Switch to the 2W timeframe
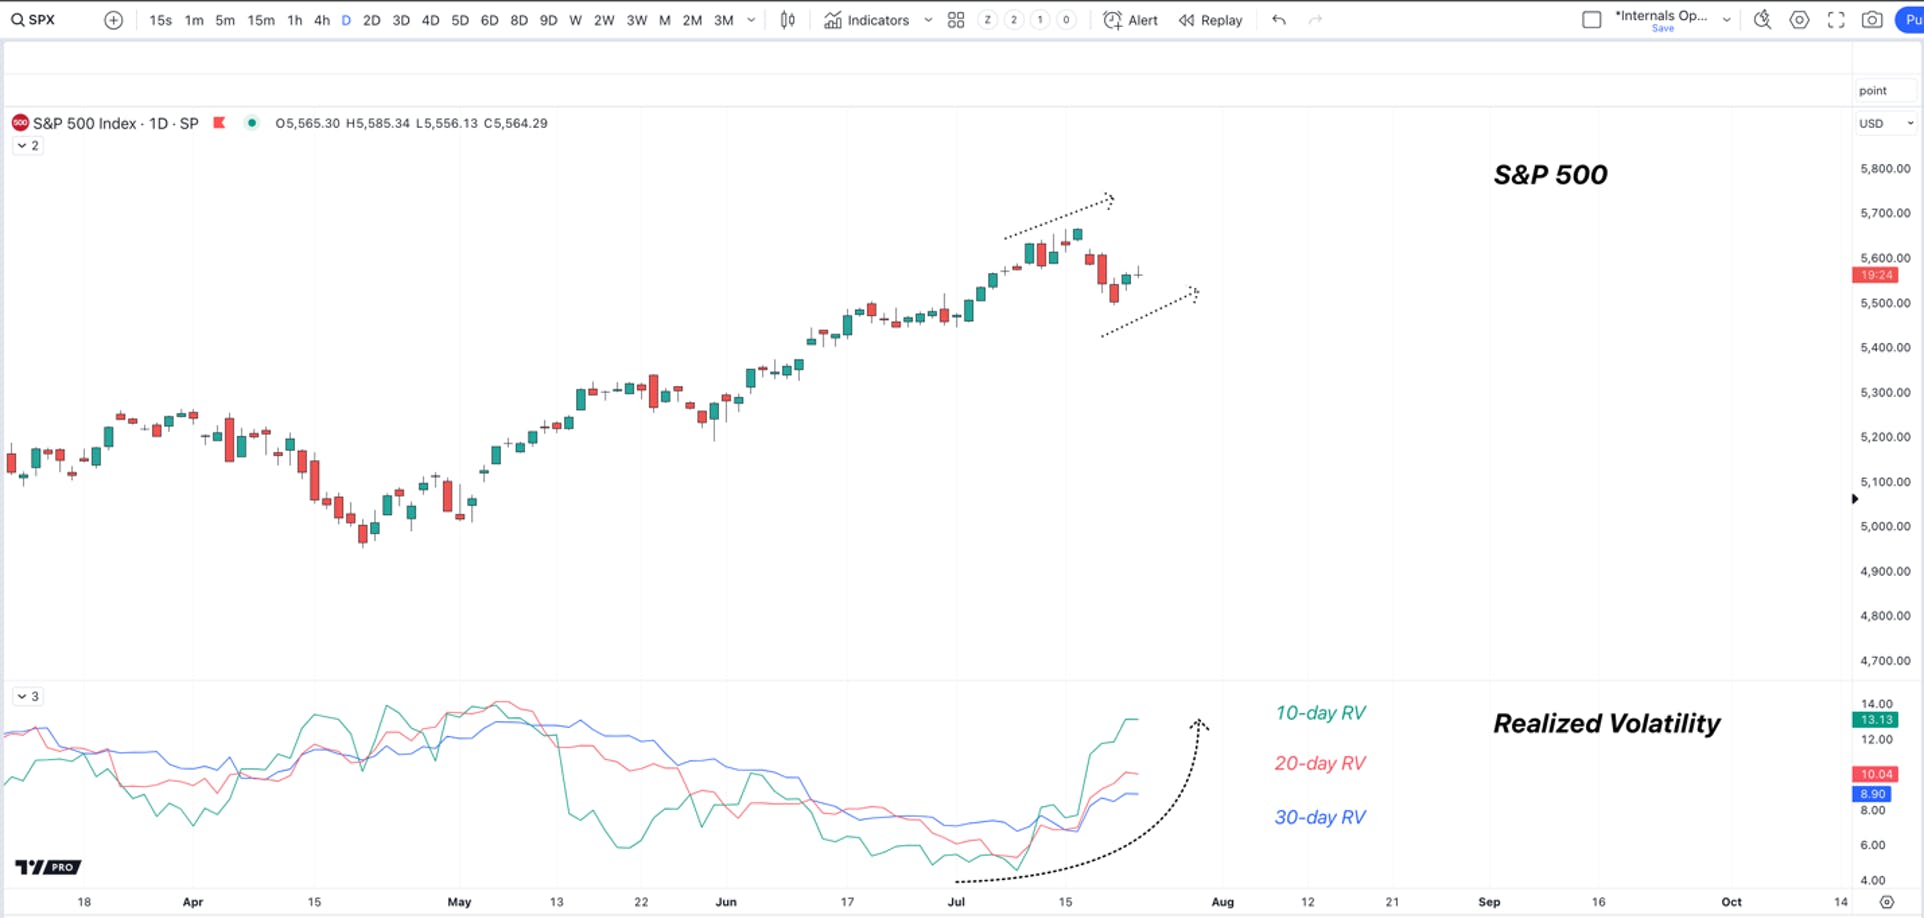 pyautogui.click(x=604, y=20)
